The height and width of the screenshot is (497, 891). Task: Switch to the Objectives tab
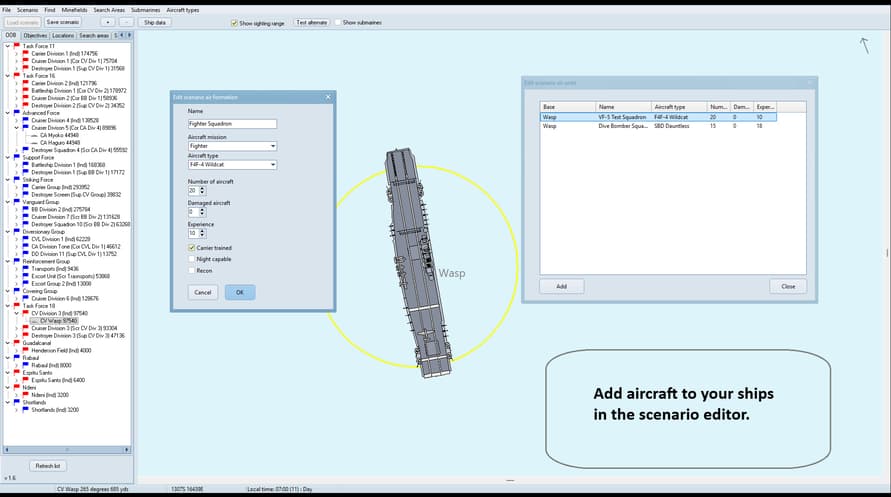point(35,35)
